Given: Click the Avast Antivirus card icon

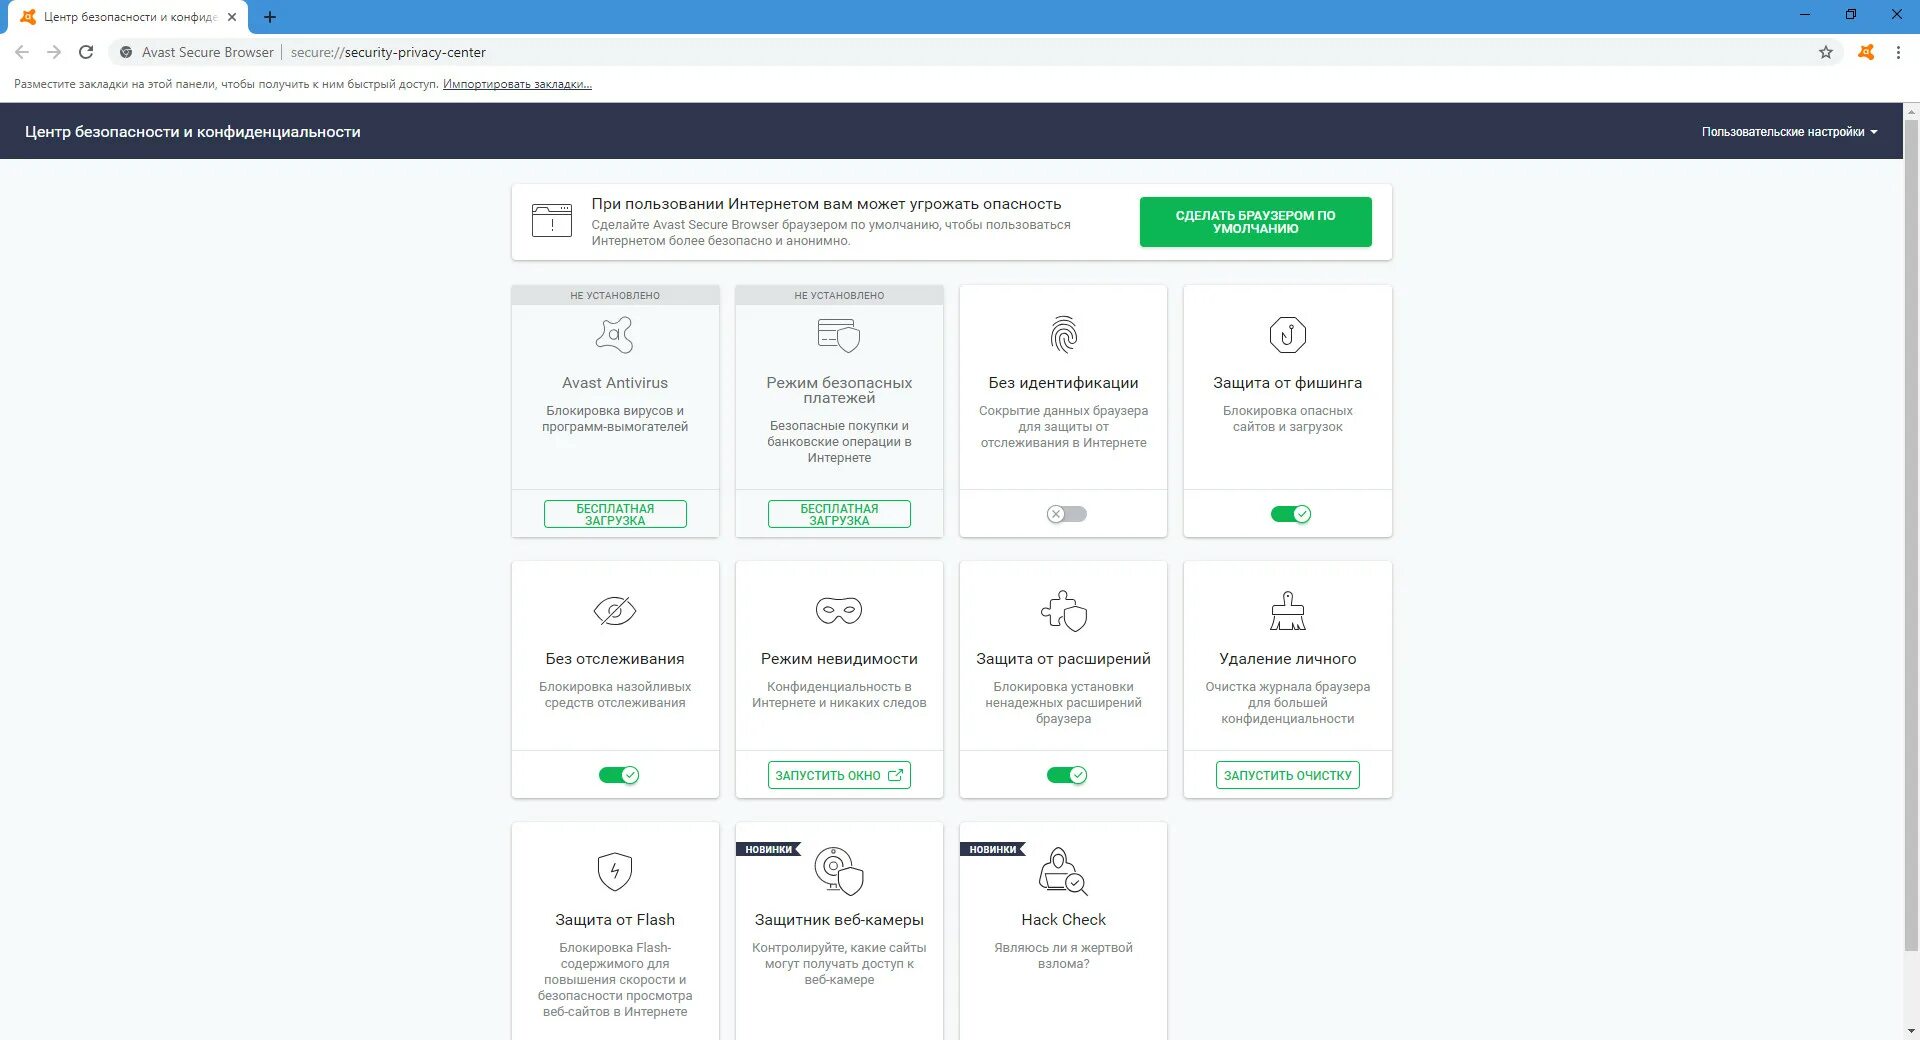Looking at the screenshot, I should coord(615,335).
